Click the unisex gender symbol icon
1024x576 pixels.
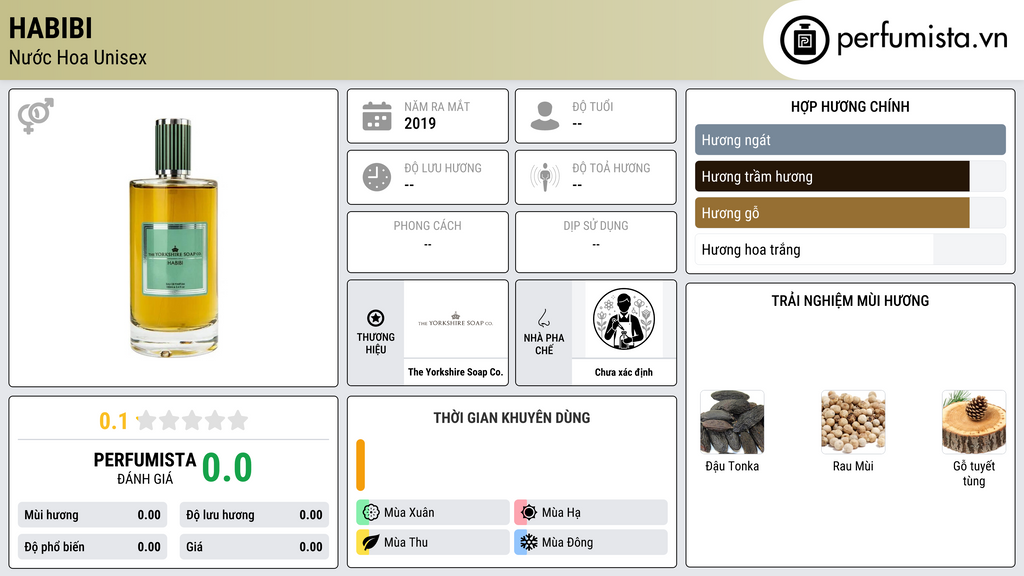tap(36, 116)
